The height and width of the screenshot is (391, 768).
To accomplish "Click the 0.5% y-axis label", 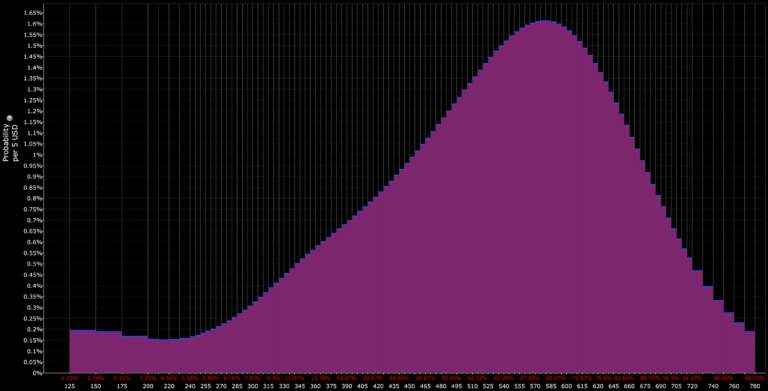I will pyautogui.click(x=34, y=264).
